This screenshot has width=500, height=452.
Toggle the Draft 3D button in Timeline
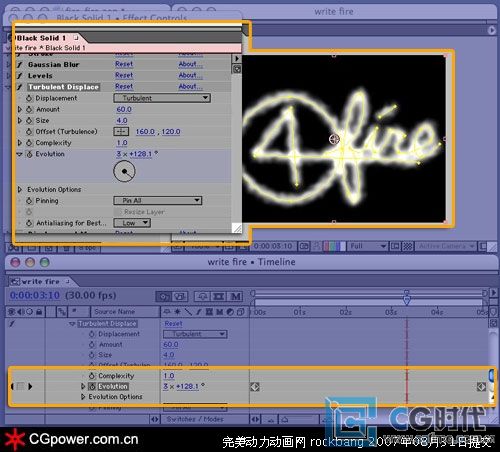coord(180,296)
